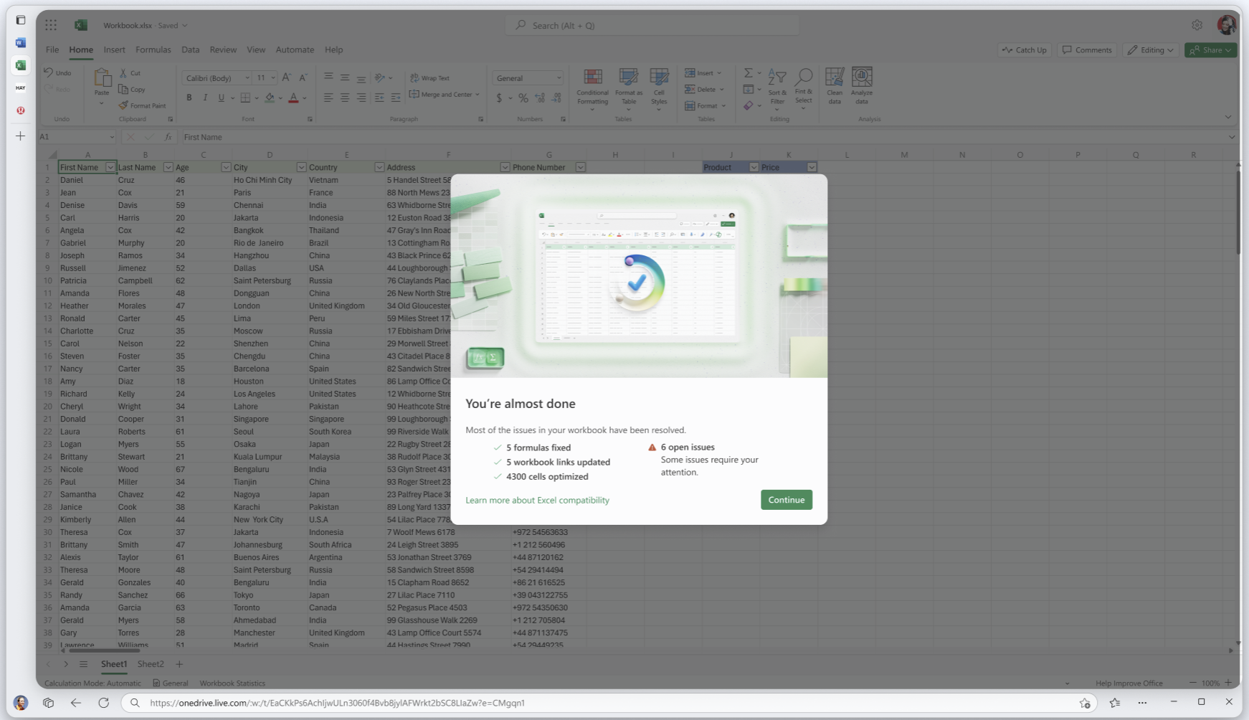
Task: Open Cell Styles gallery
Action: pyautogui.click(x=659, y=87)
